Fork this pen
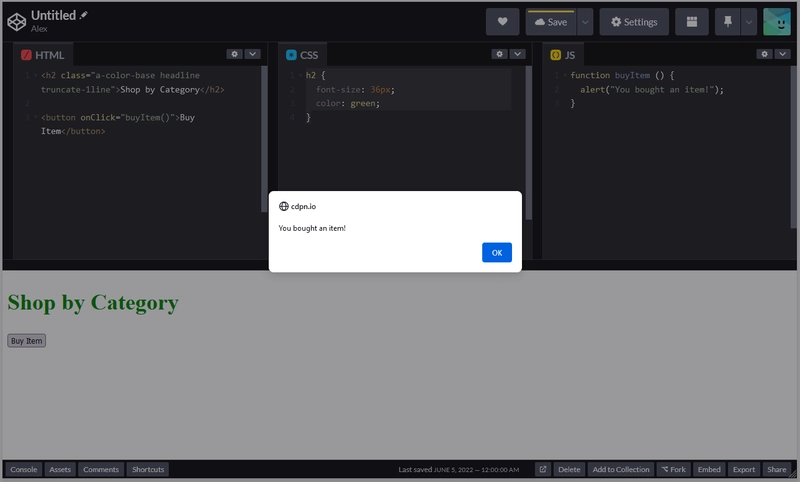Image resolution: width=800 pixels, height=482 pixels. [673, 469]
